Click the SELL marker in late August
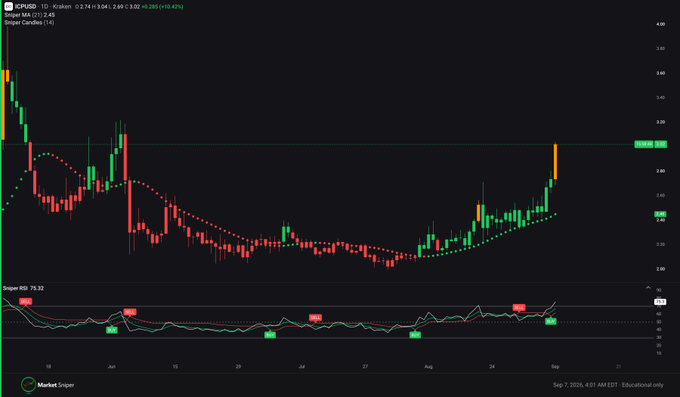 pos(519,307)
